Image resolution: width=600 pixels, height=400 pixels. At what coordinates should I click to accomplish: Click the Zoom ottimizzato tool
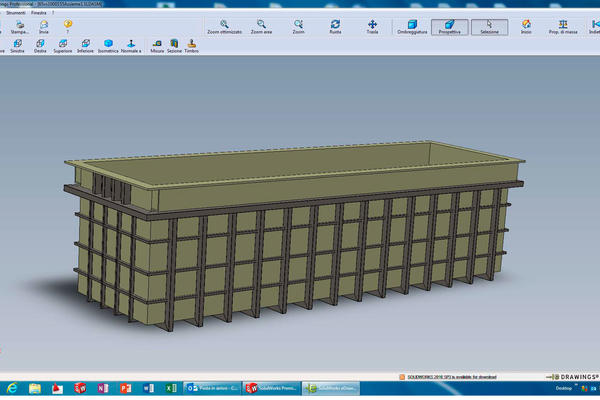(224, 26)
